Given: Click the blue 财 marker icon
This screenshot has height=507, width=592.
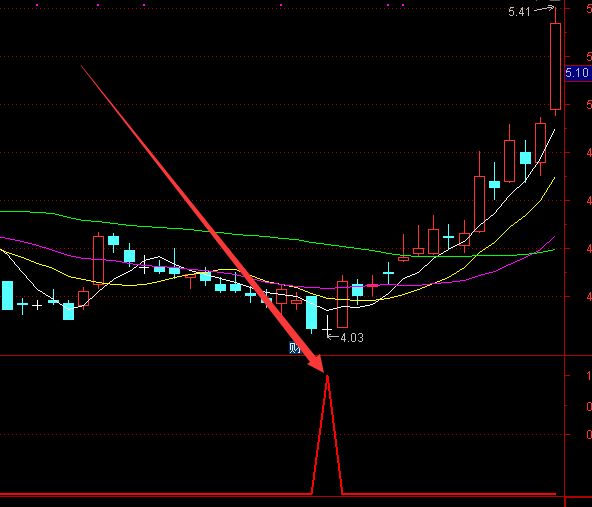Looking at the screenshot, I should pyautogui.click(x=294, y=348).
